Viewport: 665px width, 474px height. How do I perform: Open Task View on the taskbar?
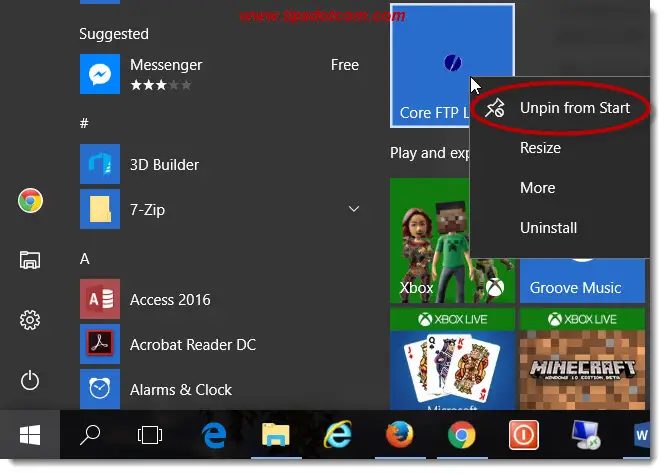(x=150, y=435)
